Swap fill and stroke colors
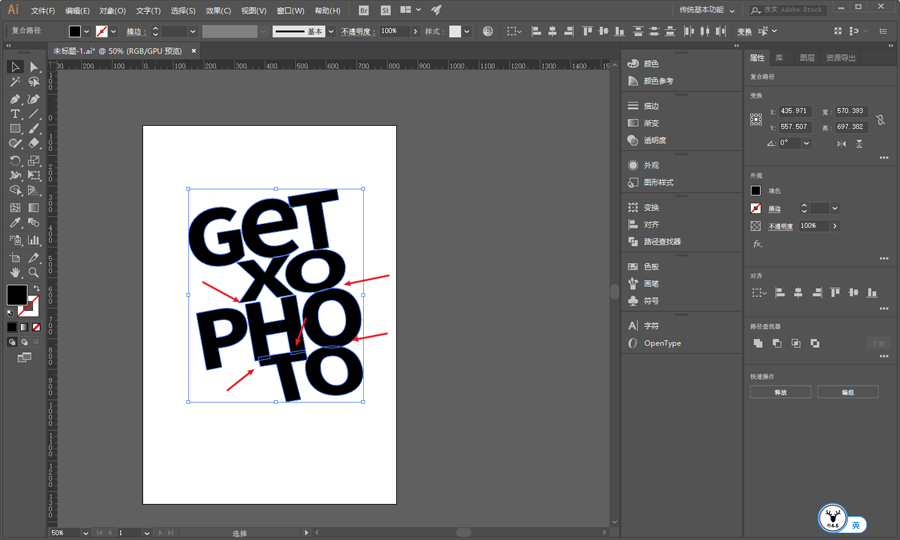The width and height of the screenshot is (900, 540). 35,288
